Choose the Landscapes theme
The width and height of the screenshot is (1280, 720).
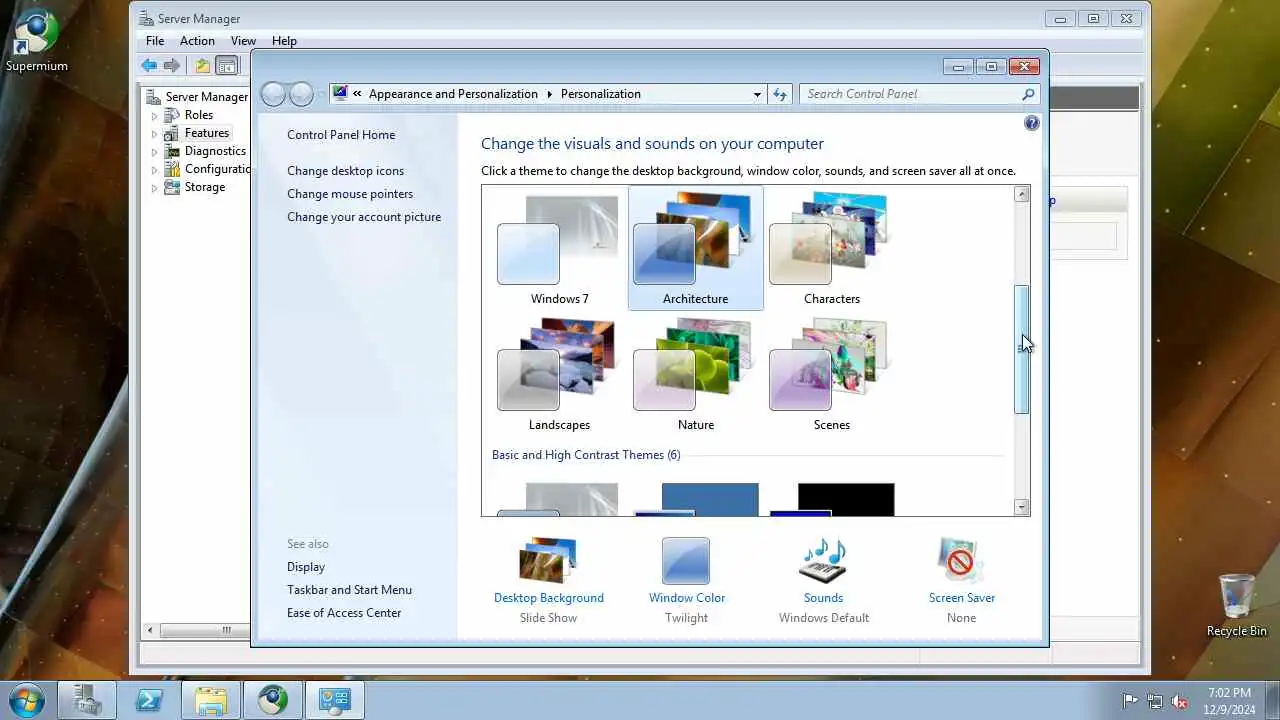point(559,375)
